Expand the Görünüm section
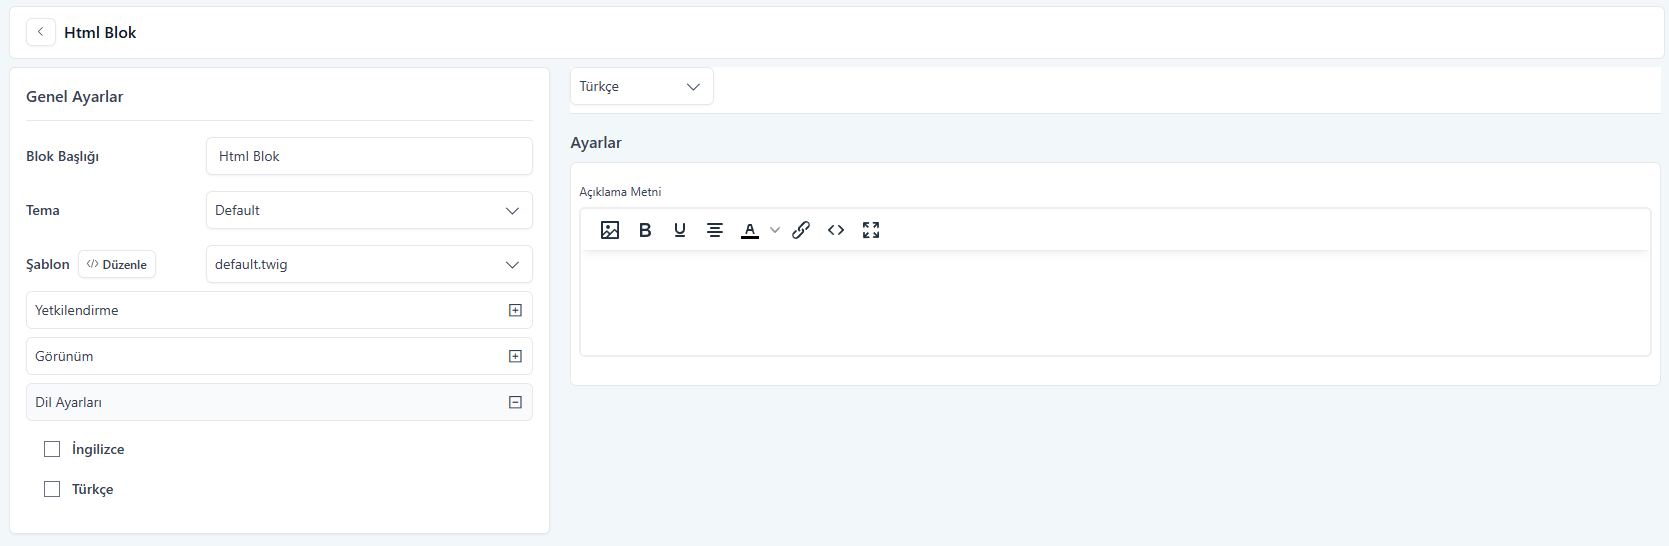The height and width of the screenshot is (546, 1669). [x=279, y=356]
